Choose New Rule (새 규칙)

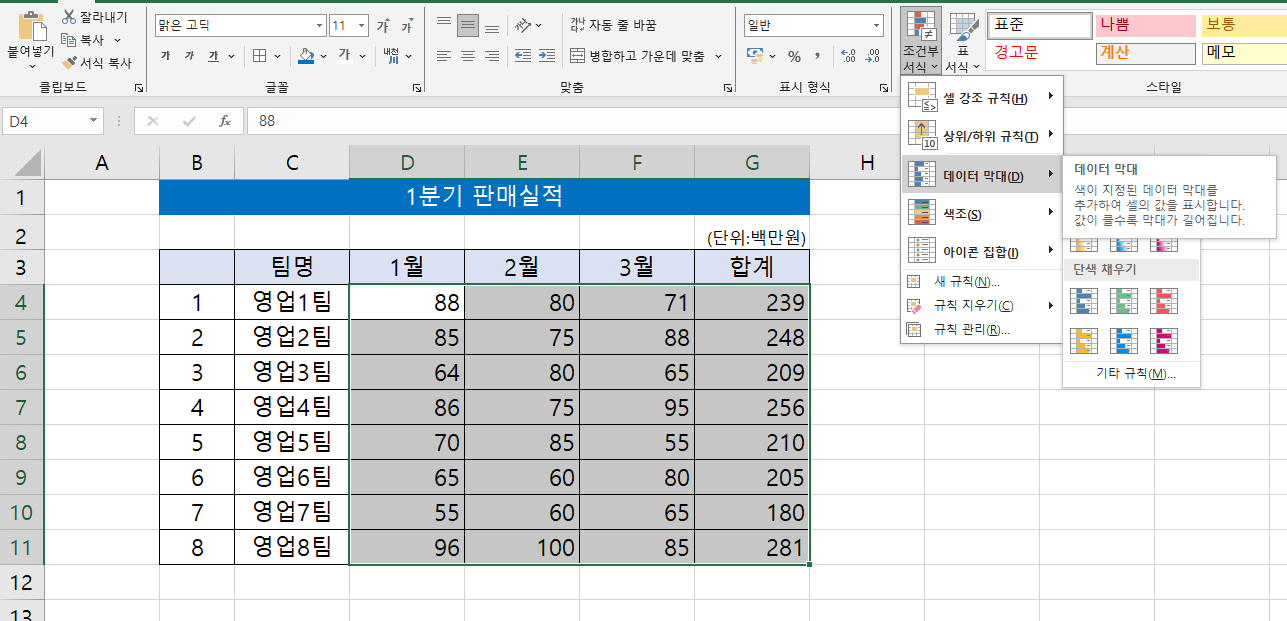point(982,282)
